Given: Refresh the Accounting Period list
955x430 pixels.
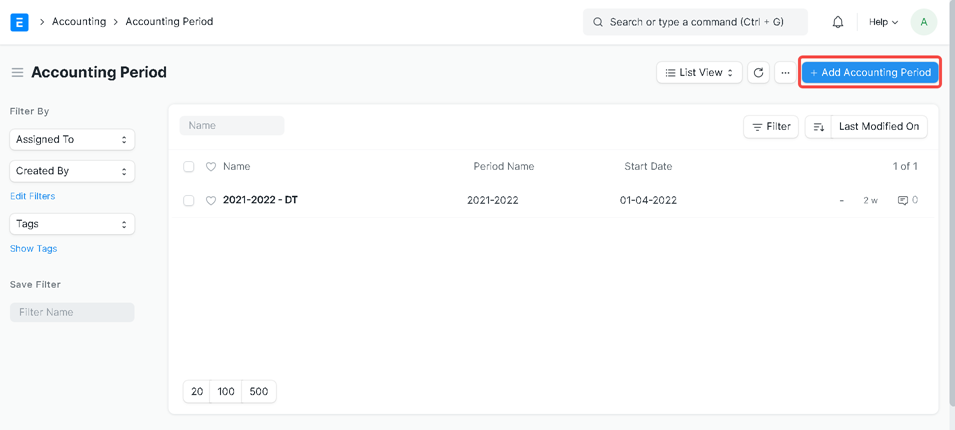Looking at the screenshot, I should click(x=758, y=73).
